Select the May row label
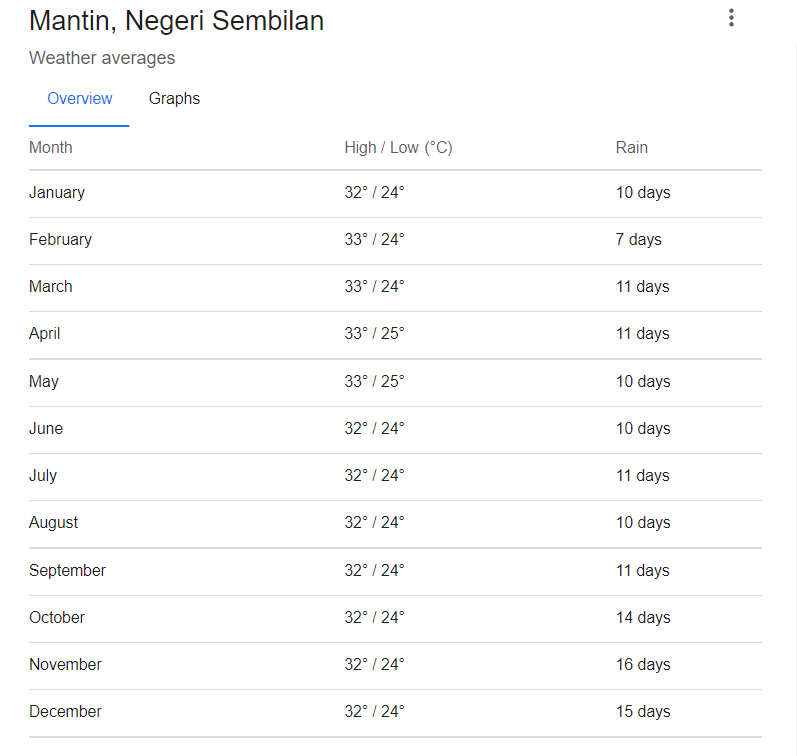797x756 pixels. tap(44, 381)
